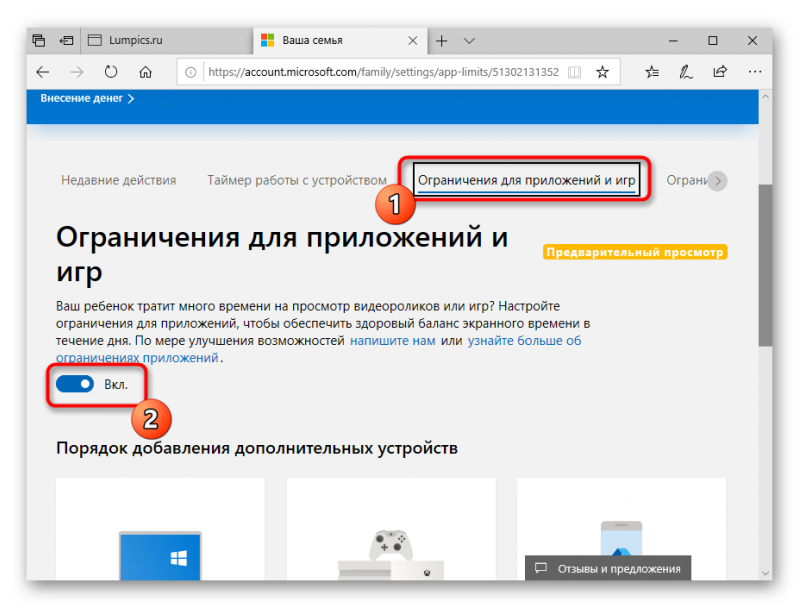Viewport: 800px width, 608px height.
Task: Open Reading view book icon
Action: click(574, 72)
